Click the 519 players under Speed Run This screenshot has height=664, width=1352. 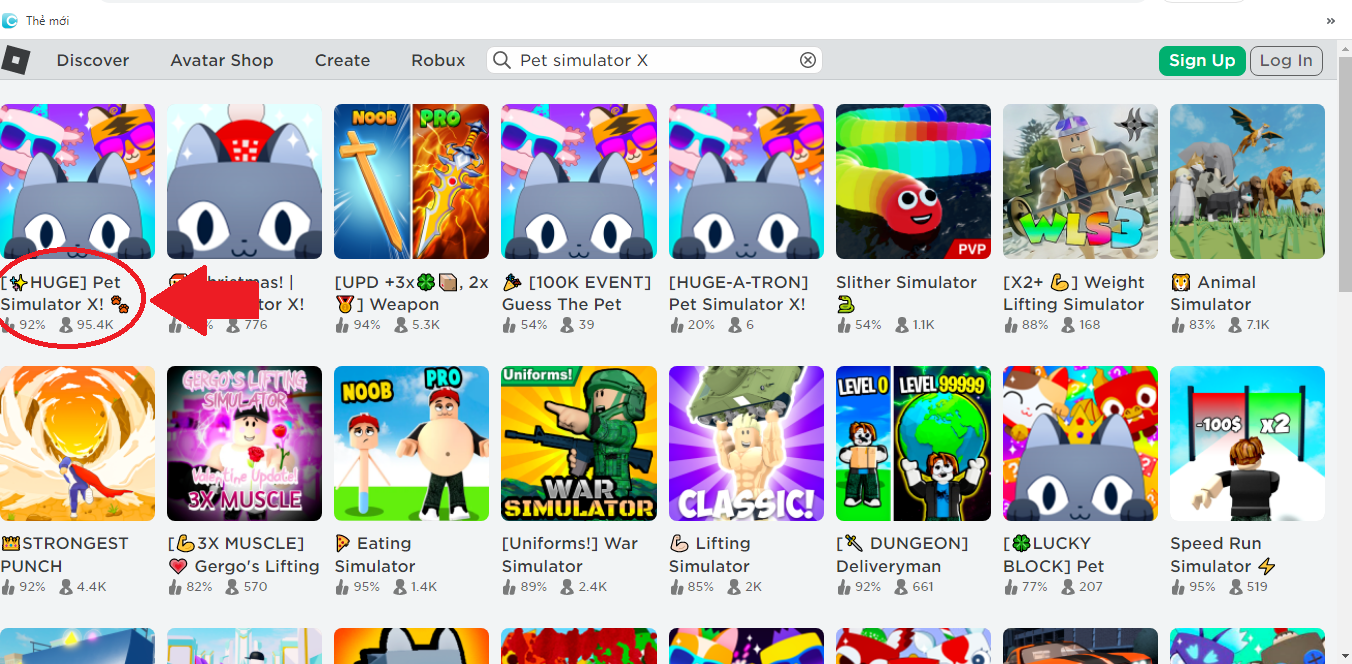click(1249, 587)
